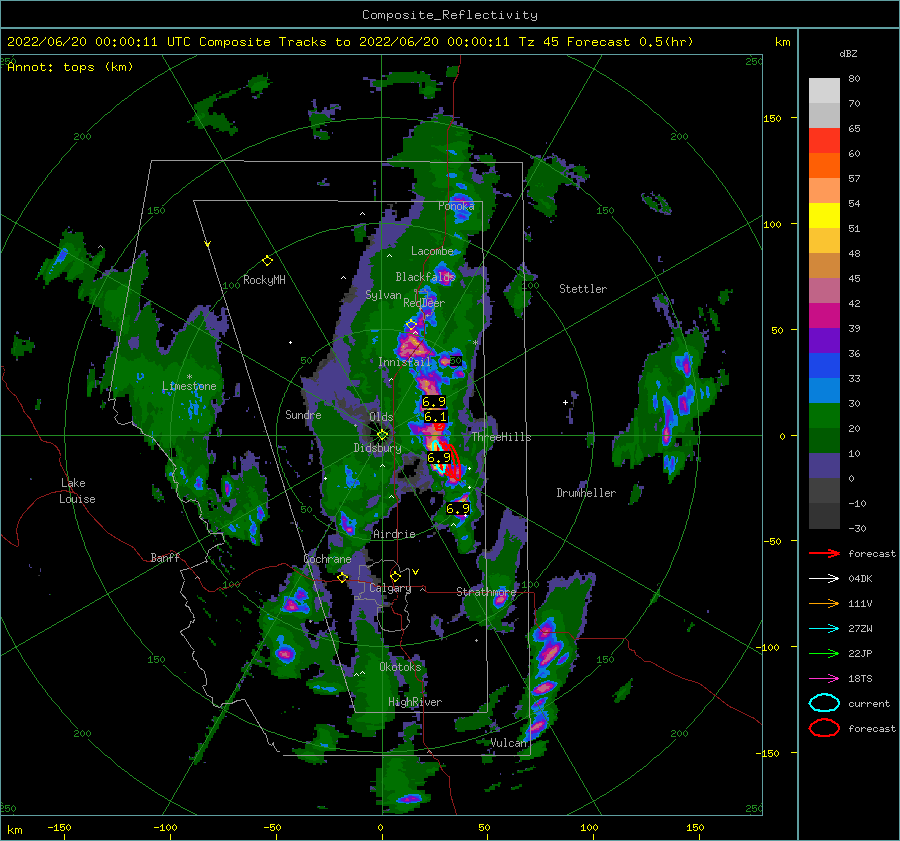This screenshot has width=900, height=841.
Task: Click the yellow diamond marker below RedDeer
Action: coord(411,325)
